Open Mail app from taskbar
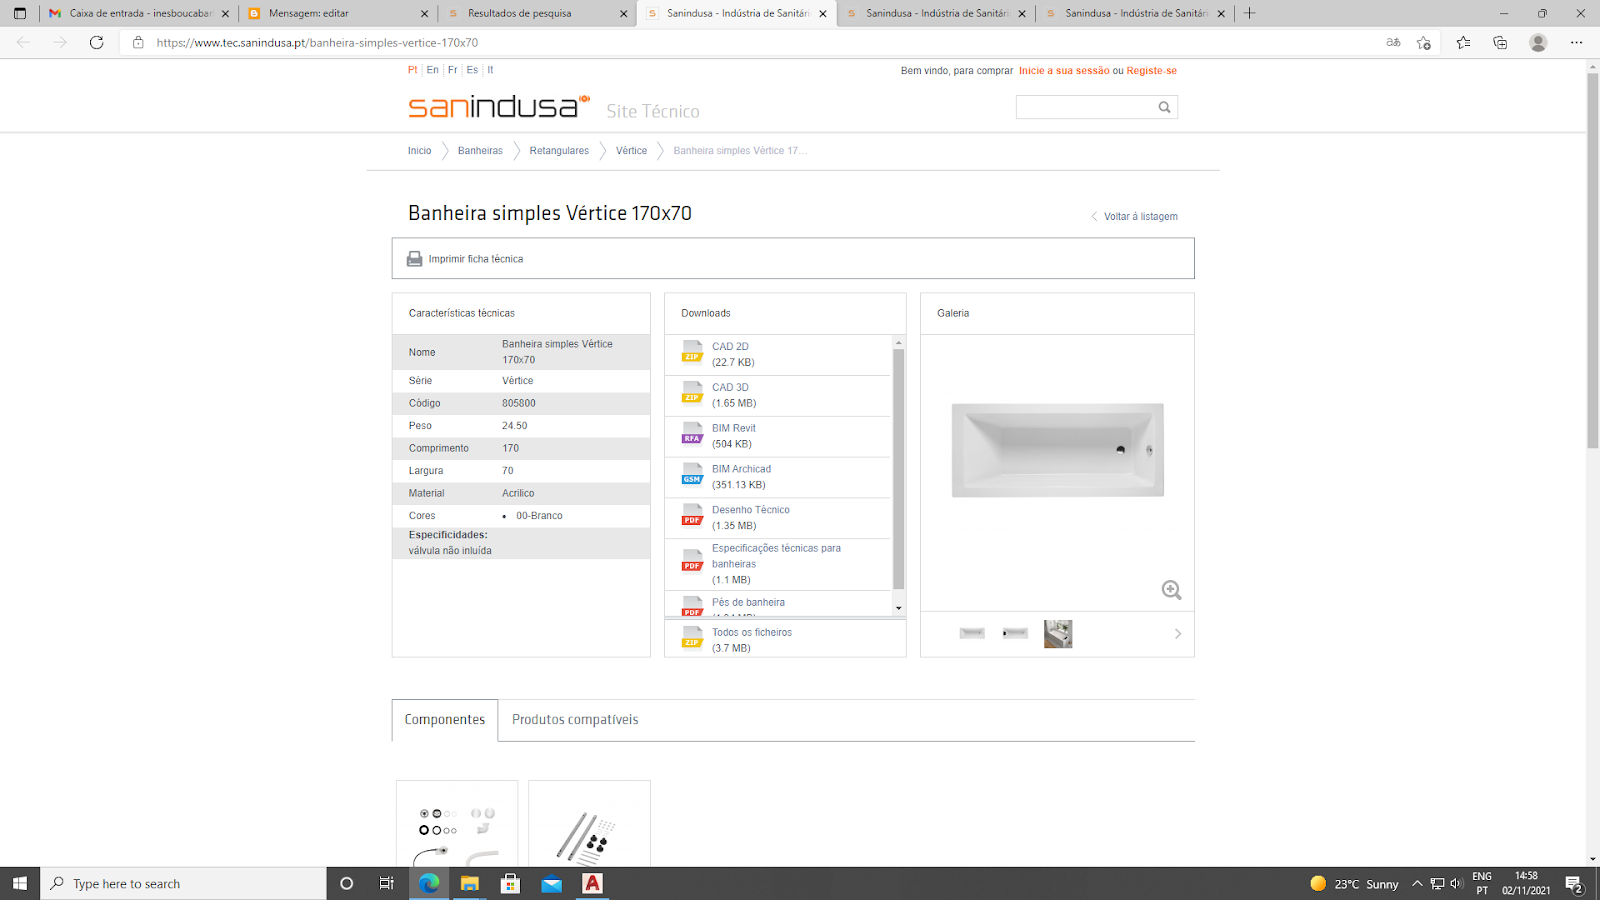 (551, 883)
